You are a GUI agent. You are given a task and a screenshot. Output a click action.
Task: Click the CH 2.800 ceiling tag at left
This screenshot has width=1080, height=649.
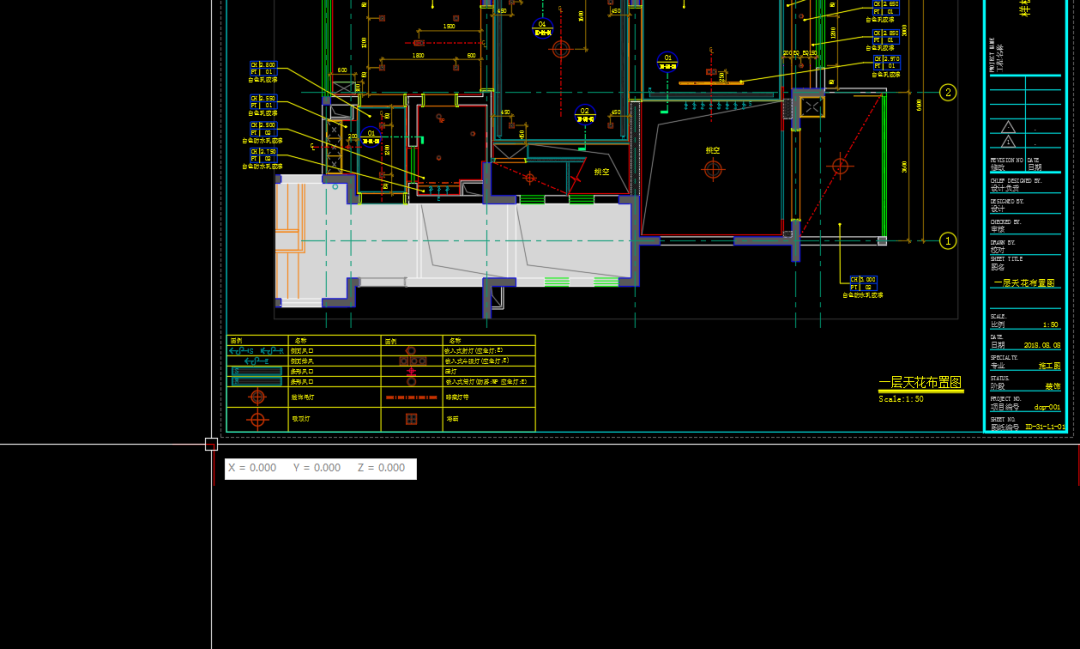tap(263, 68)
